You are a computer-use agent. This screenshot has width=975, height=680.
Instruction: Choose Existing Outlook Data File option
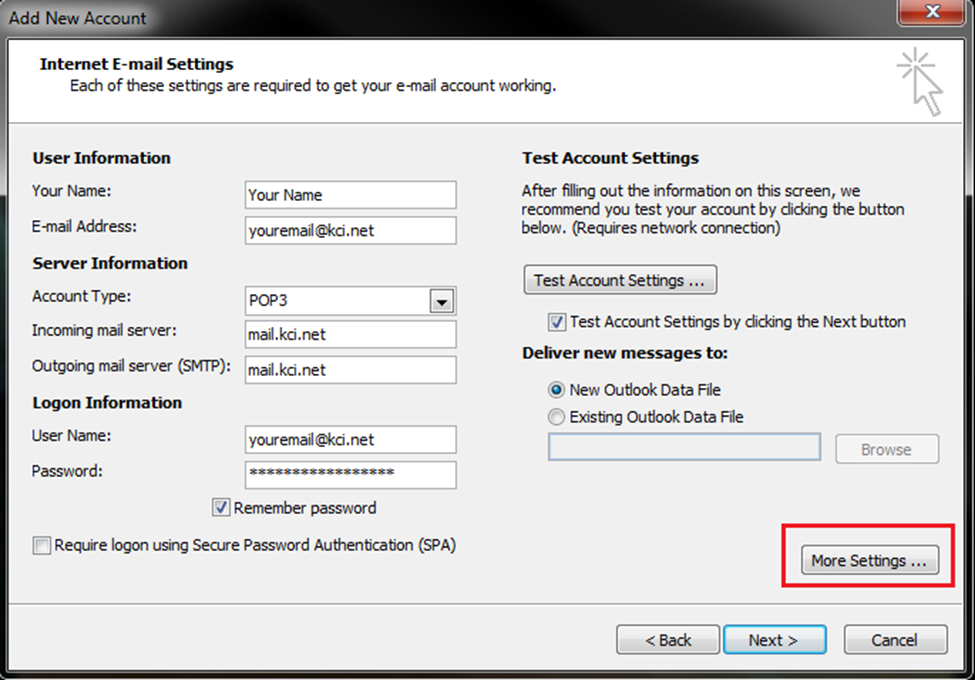(557, 417)
